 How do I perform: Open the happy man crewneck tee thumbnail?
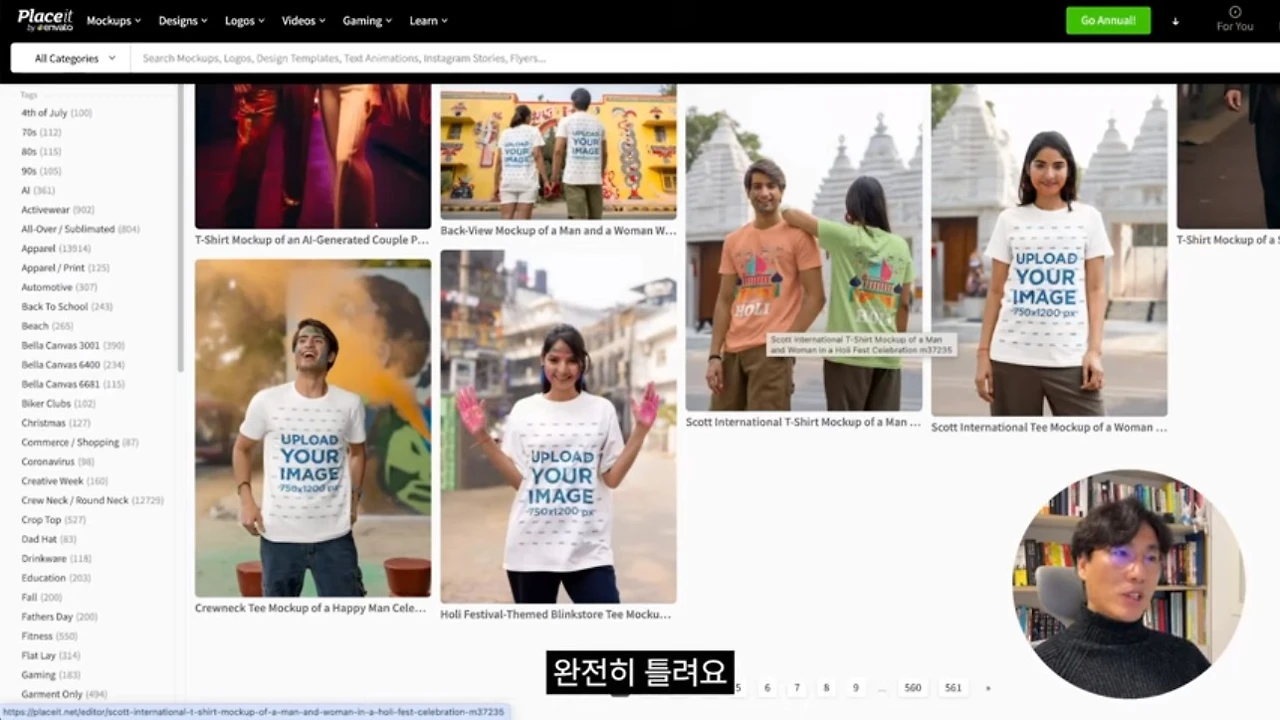313,428
